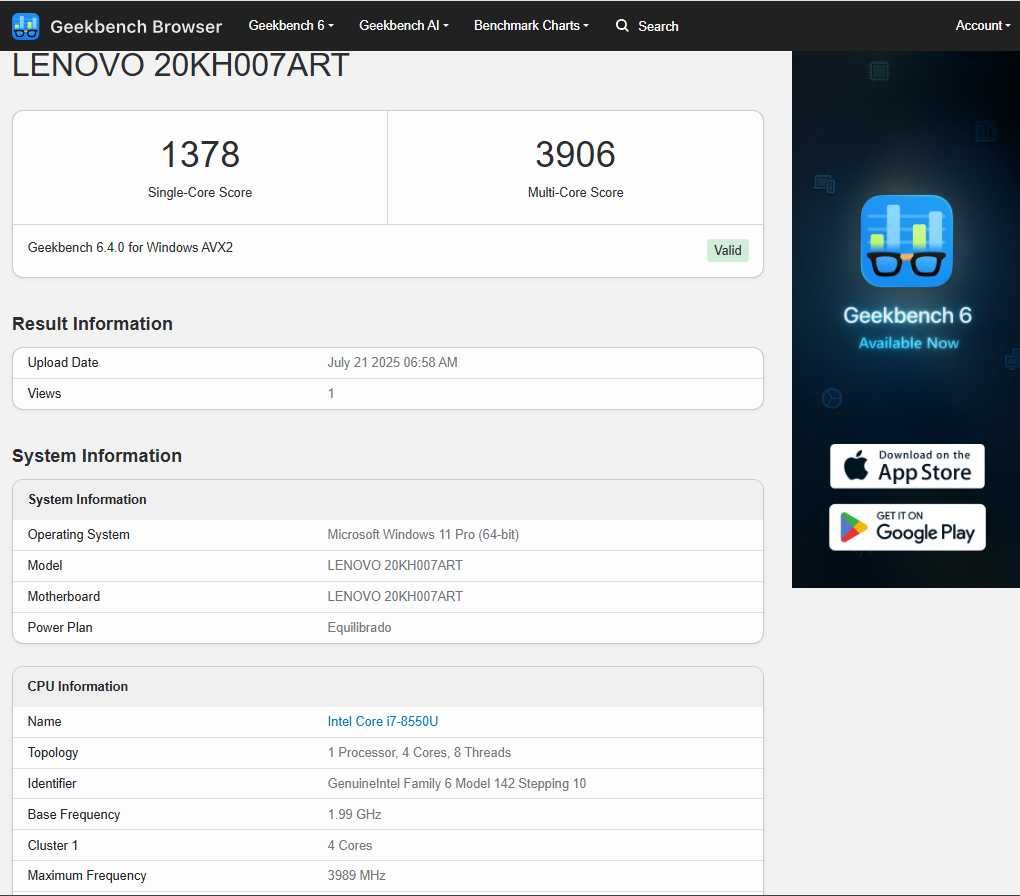Expand the Benchmark Charts menu

pos(531,25)
